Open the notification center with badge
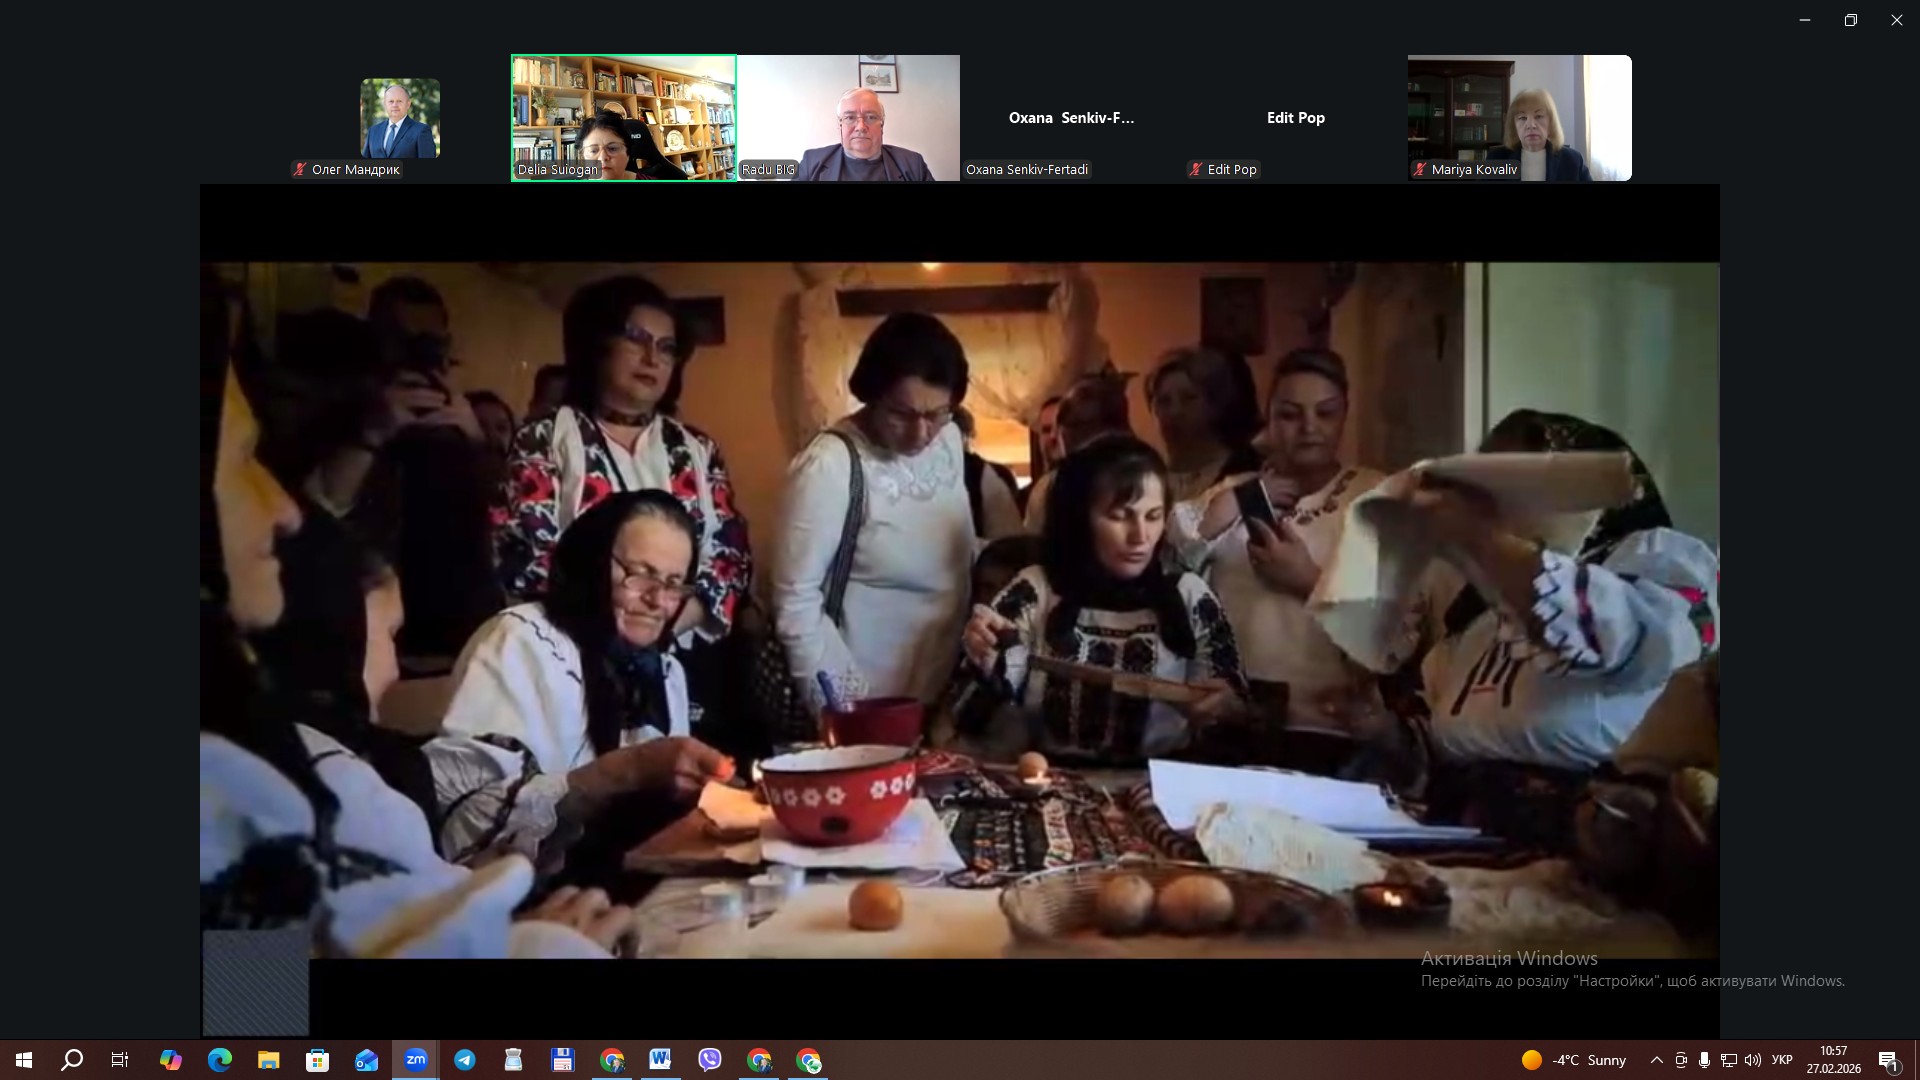Image resolution: width=1920 pixels, height=1080 pixels. coord(1888,1061)
